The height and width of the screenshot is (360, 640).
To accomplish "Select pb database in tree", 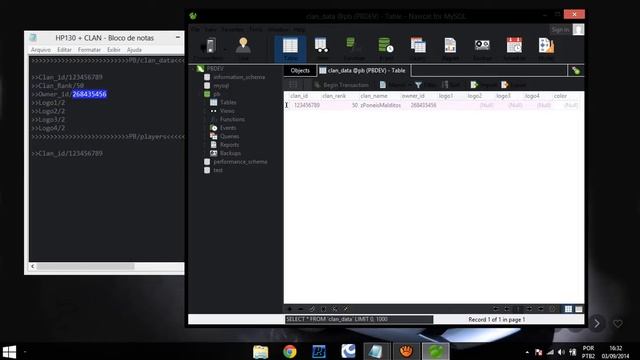I will click(x=212, y=94).
